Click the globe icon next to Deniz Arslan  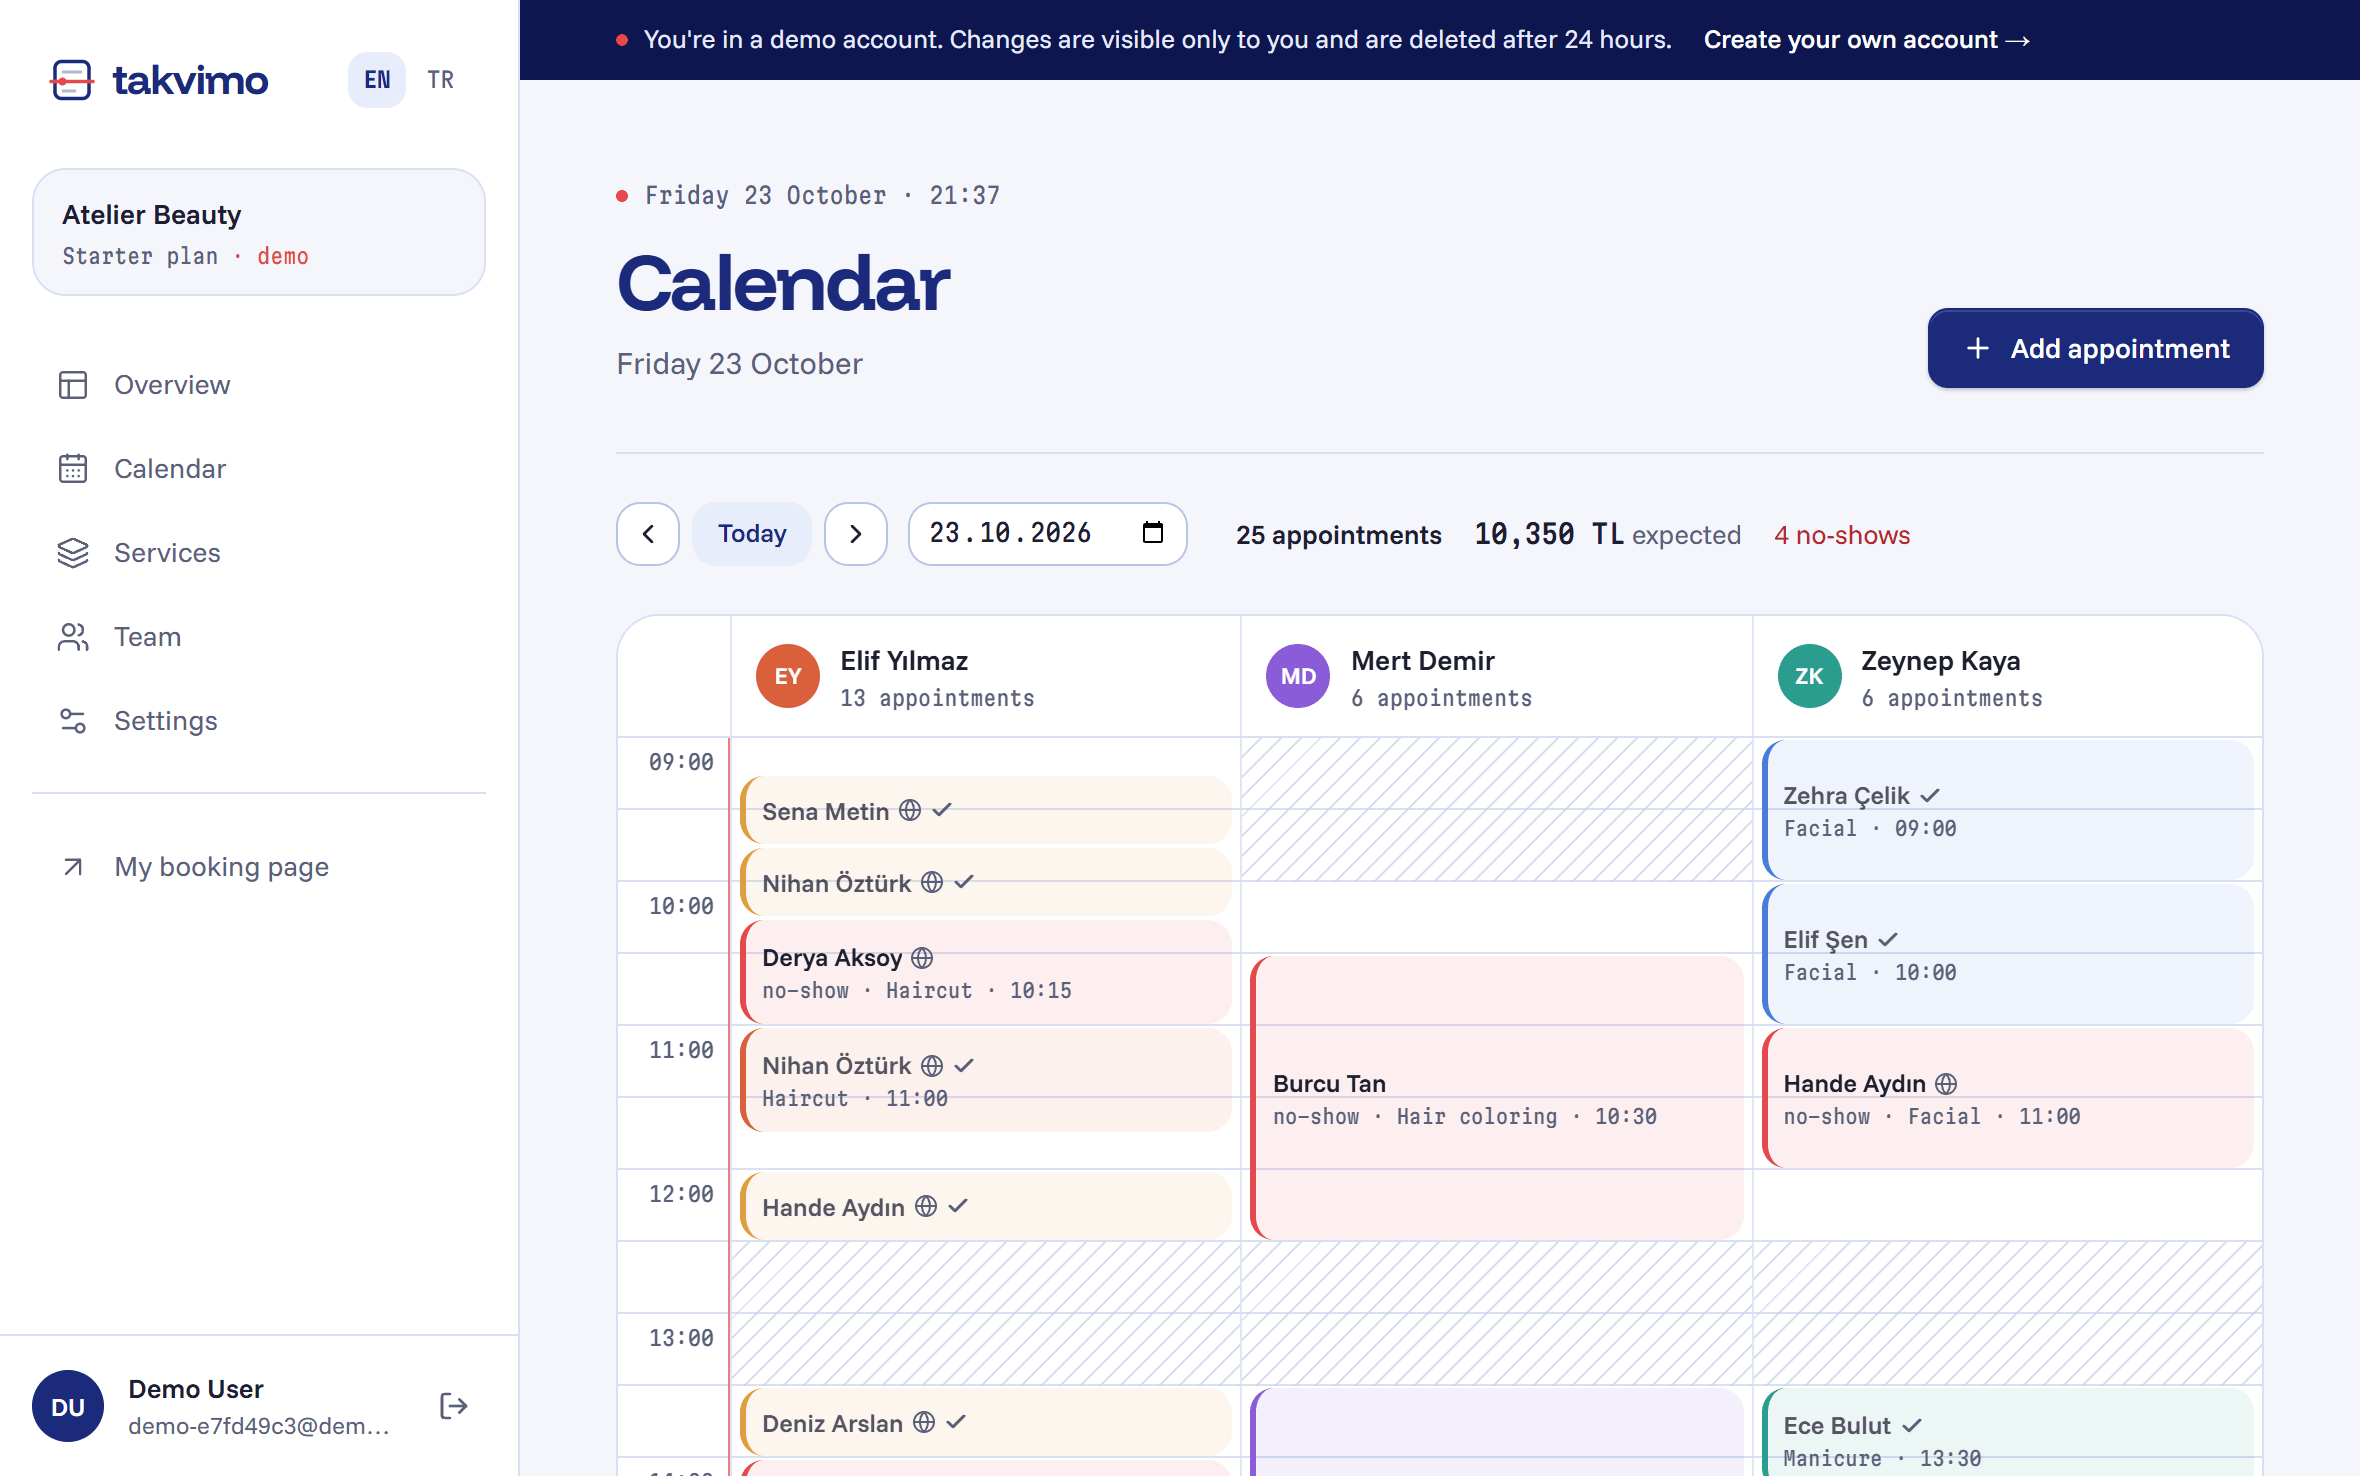pyautogui.click(x=924, y=1422)
